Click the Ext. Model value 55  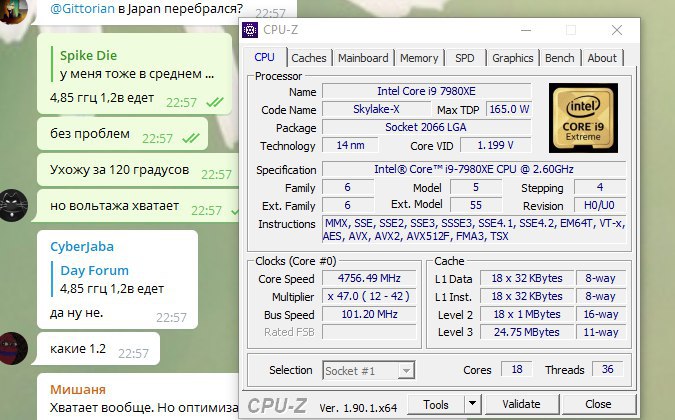pos(476,205)
